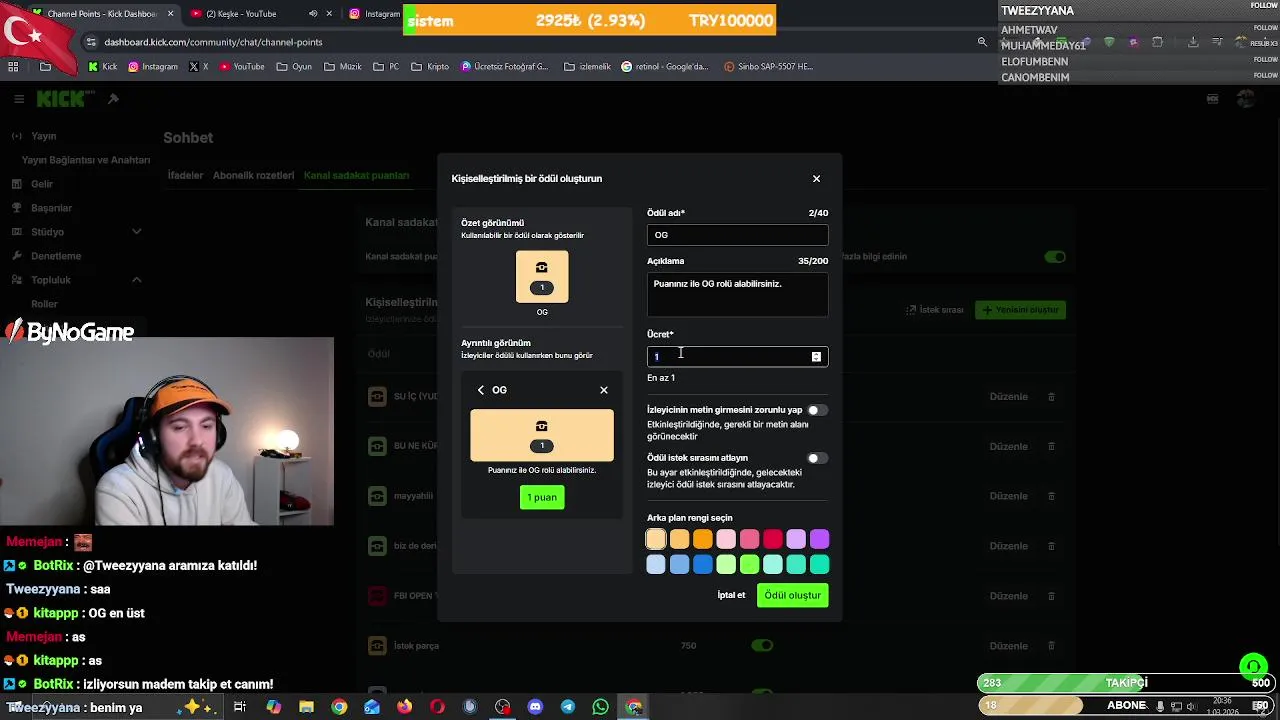
Task: Open the izlemelik bookmarks folder
Action: coord(587,67)
